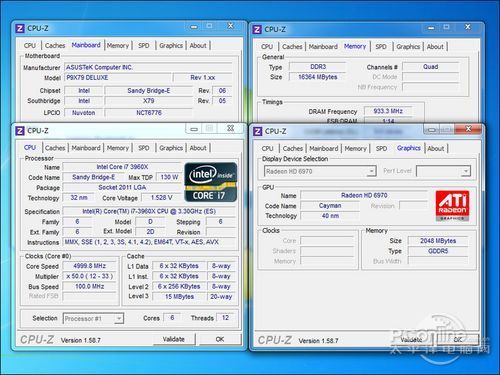Click the OK button in the CPU window
Screen dimensions: 500x375
(x=220, y=339)
